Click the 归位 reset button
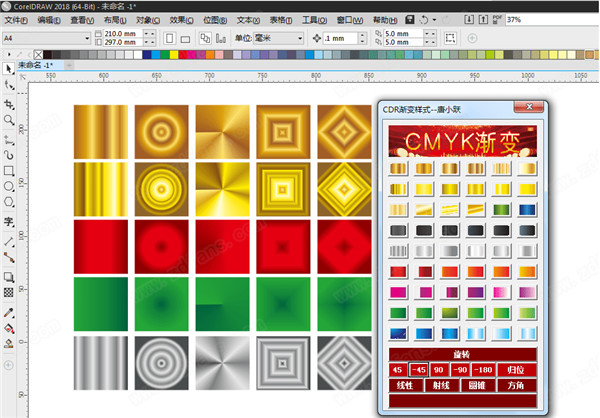Screen dimensions: 600x418 click(516, 370)
